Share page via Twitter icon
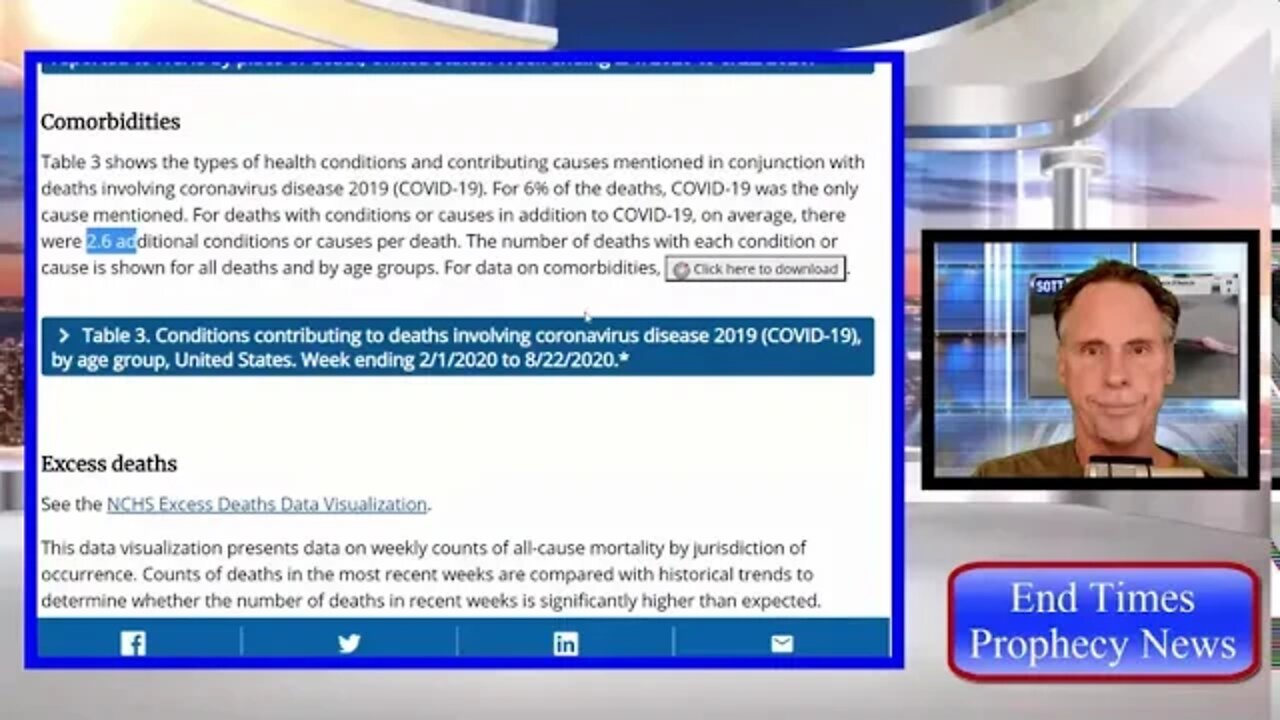The height and width of the screenshot is (720, 1280). pyautogui.click(x=349, y=643)
